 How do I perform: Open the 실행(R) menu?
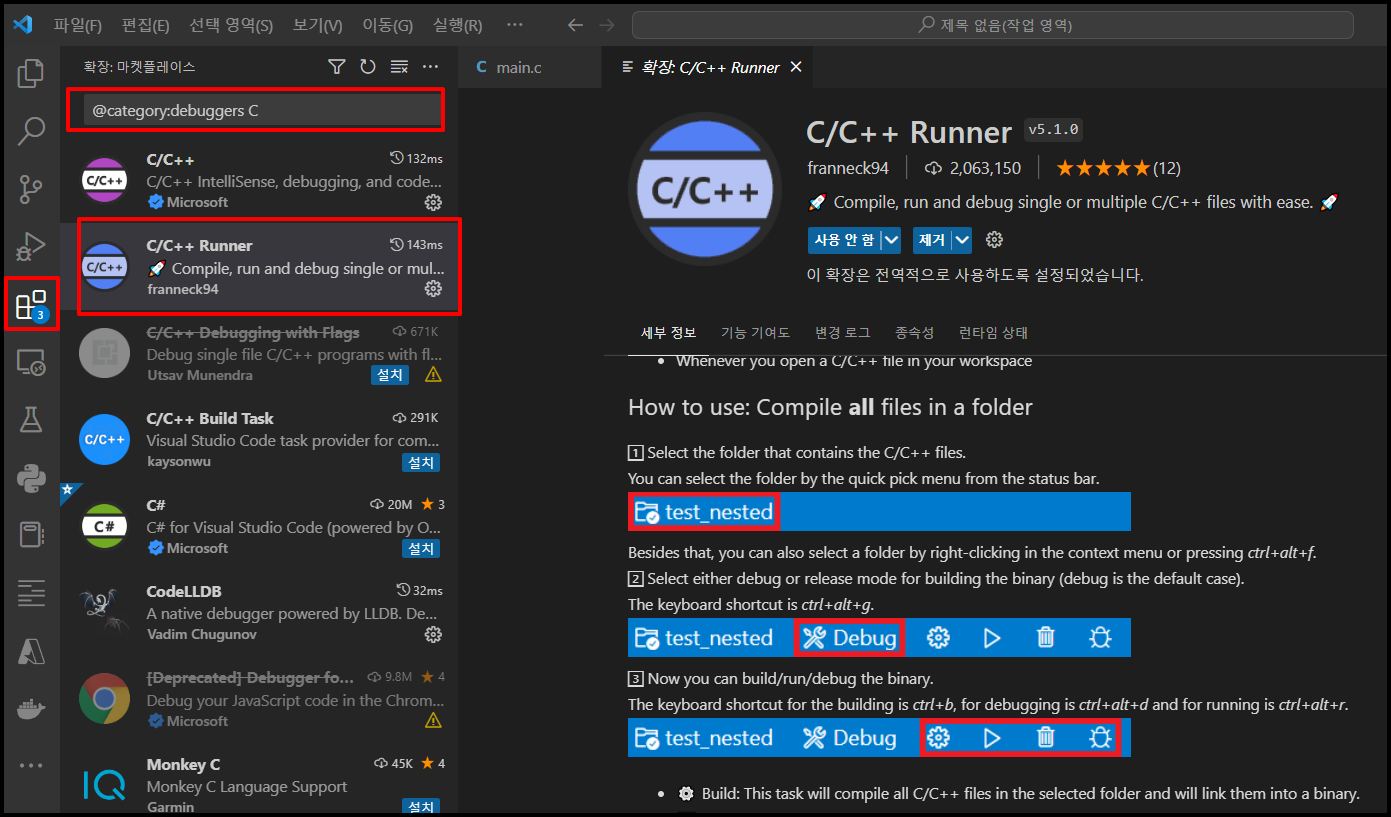tap(457, 25)
